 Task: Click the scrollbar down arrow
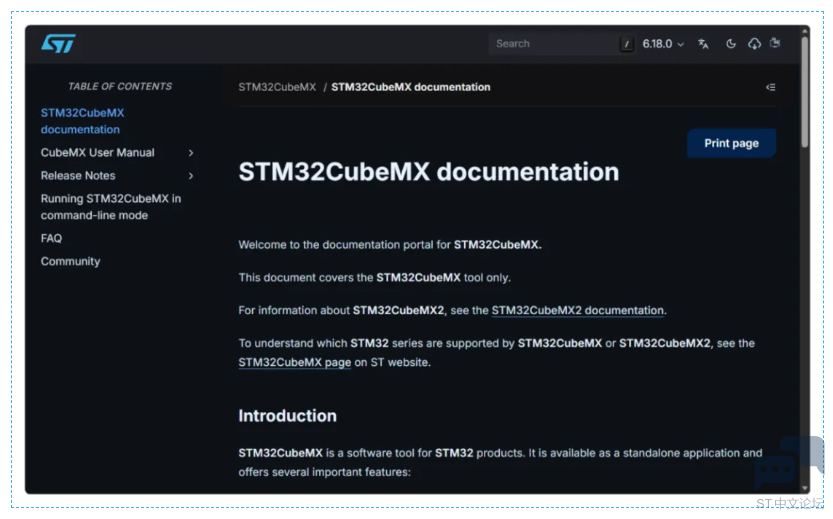point(805,488)
